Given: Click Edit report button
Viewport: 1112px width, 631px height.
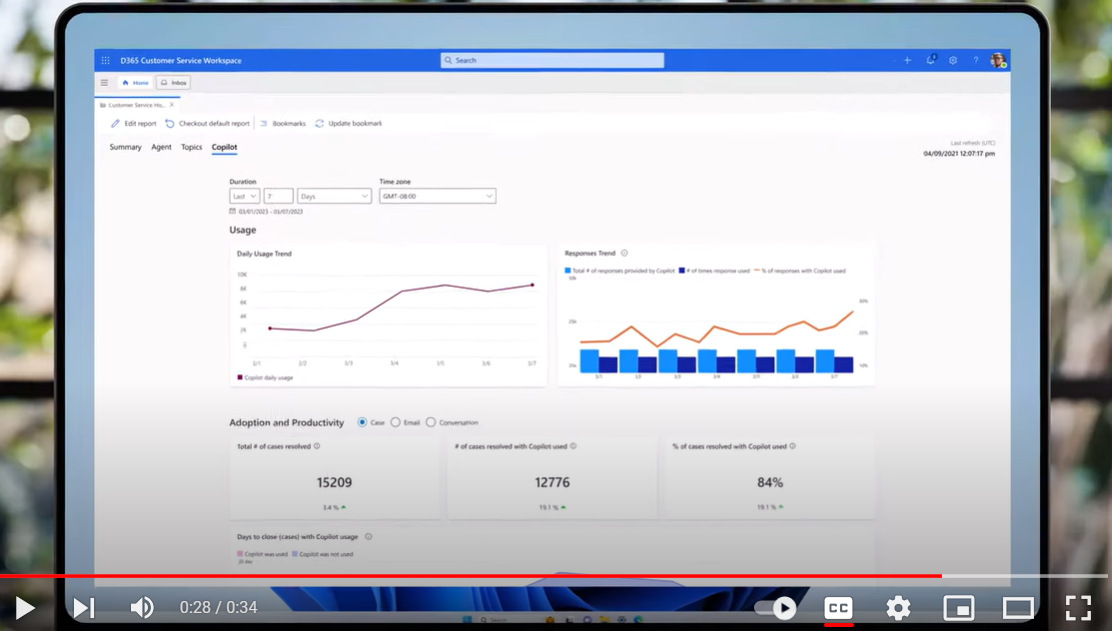Looking at the screenshot, I should pyautogui.click(x=134, y=123).
